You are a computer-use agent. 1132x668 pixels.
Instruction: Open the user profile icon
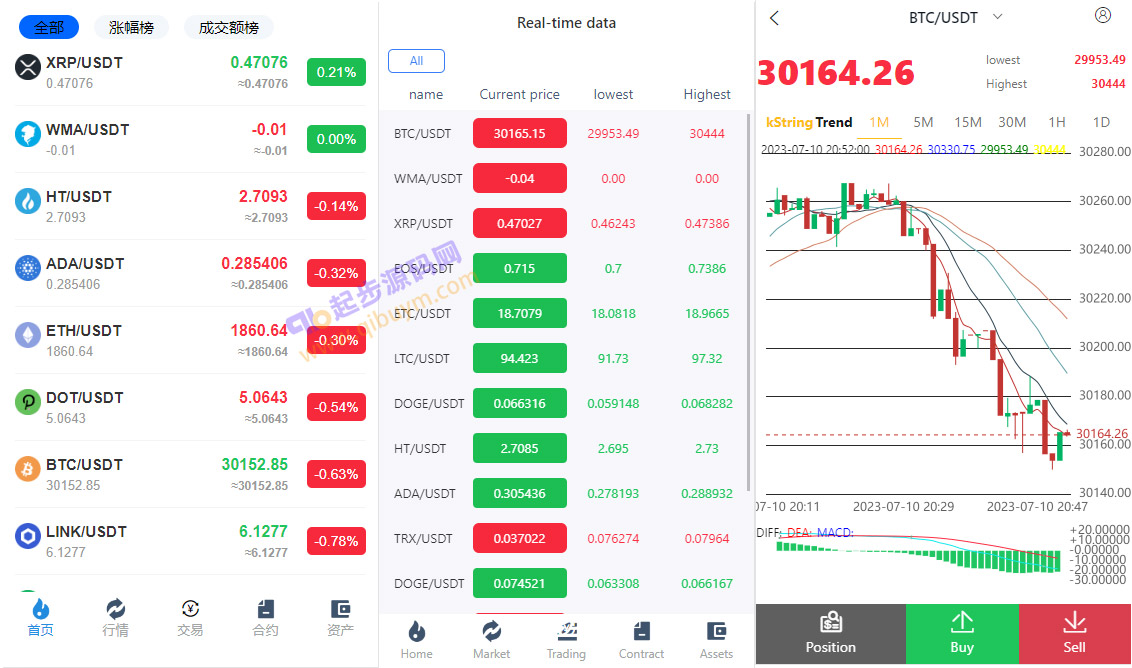click(x=1102, y=15)
